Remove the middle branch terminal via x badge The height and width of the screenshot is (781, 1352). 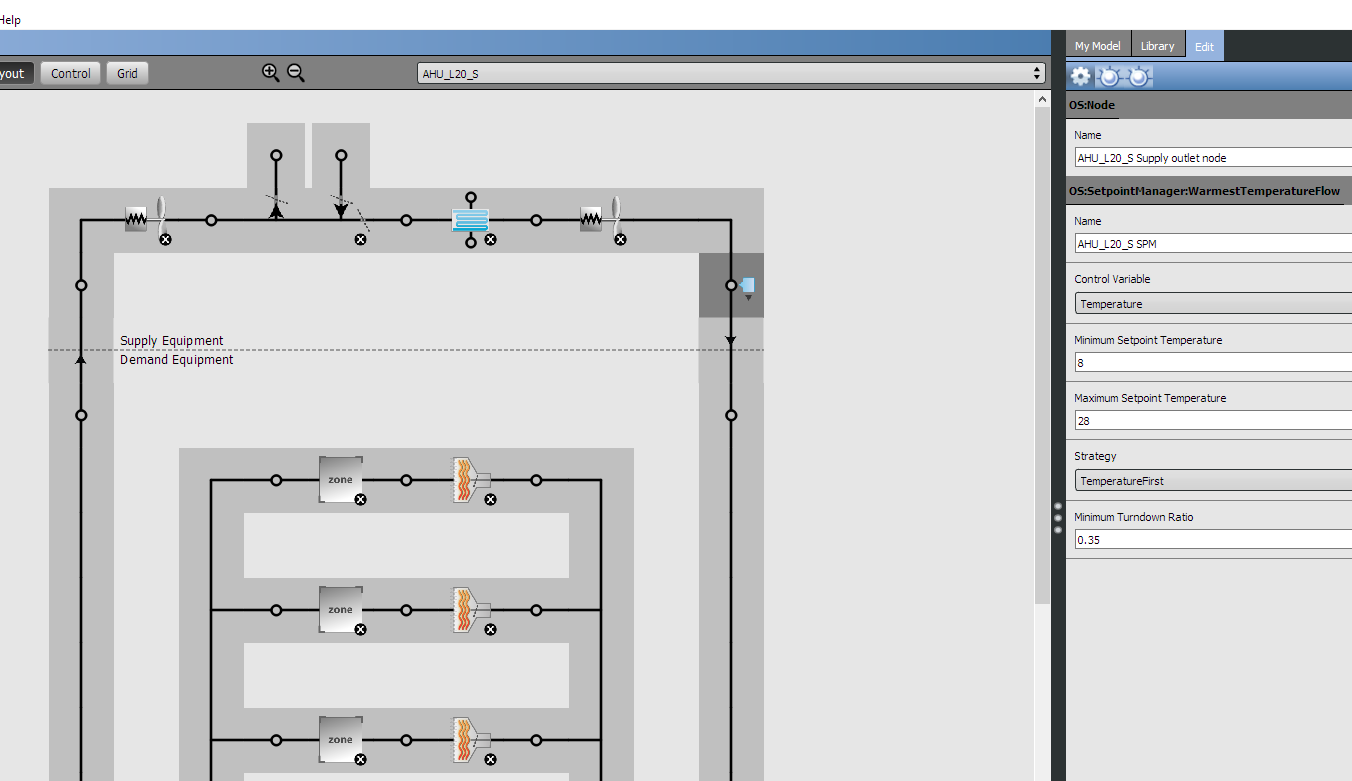490,629
